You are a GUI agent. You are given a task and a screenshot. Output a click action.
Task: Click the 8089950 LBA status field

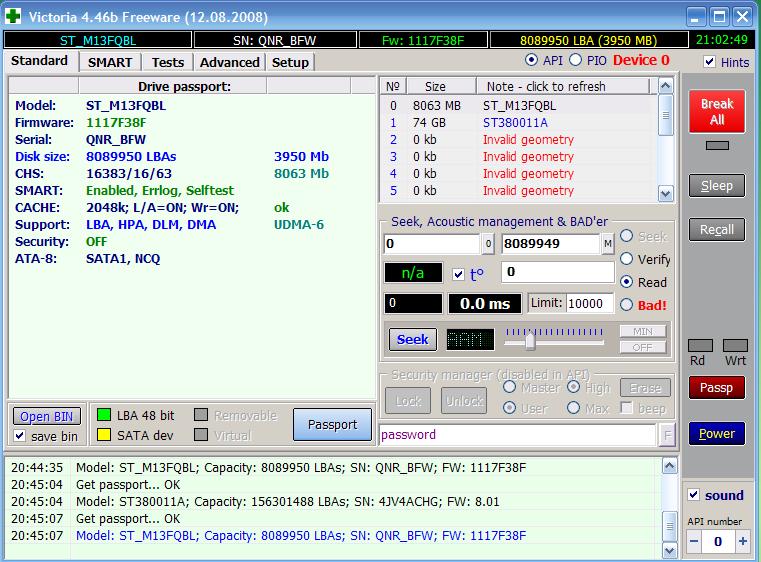coord(589,40)
